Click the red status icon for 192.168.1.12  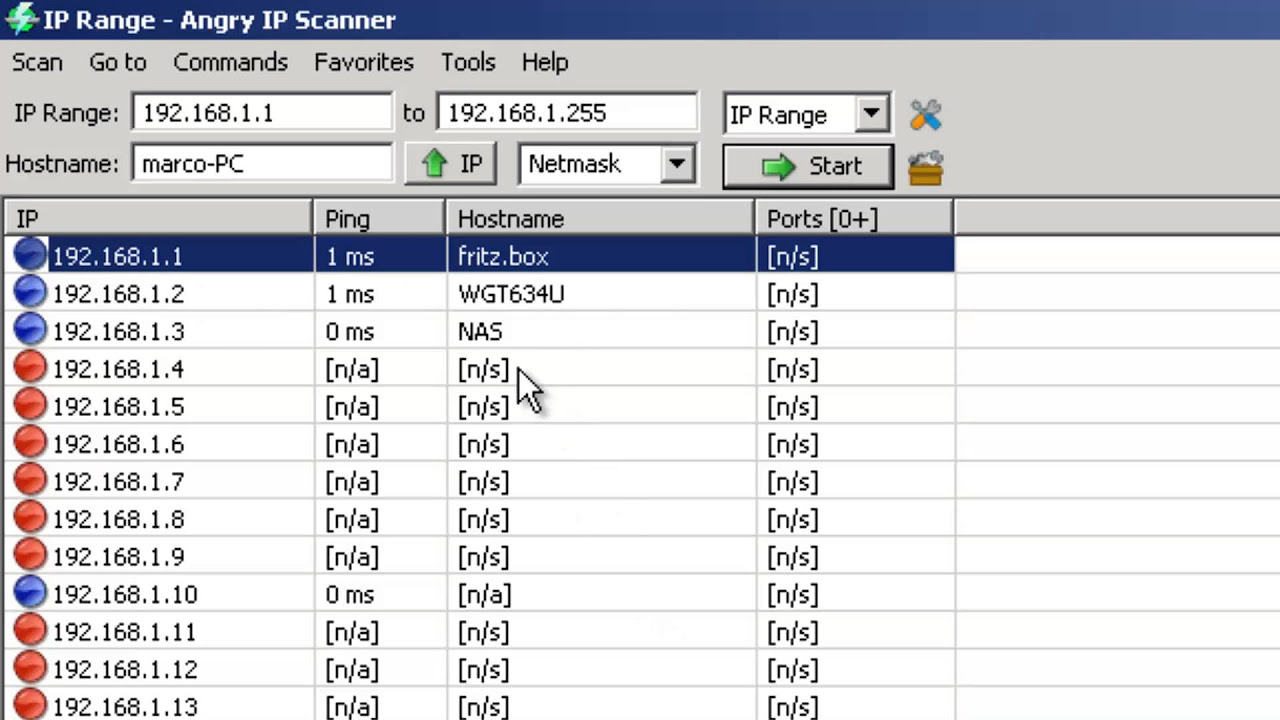pyautogui.click(x=30, y=668)
